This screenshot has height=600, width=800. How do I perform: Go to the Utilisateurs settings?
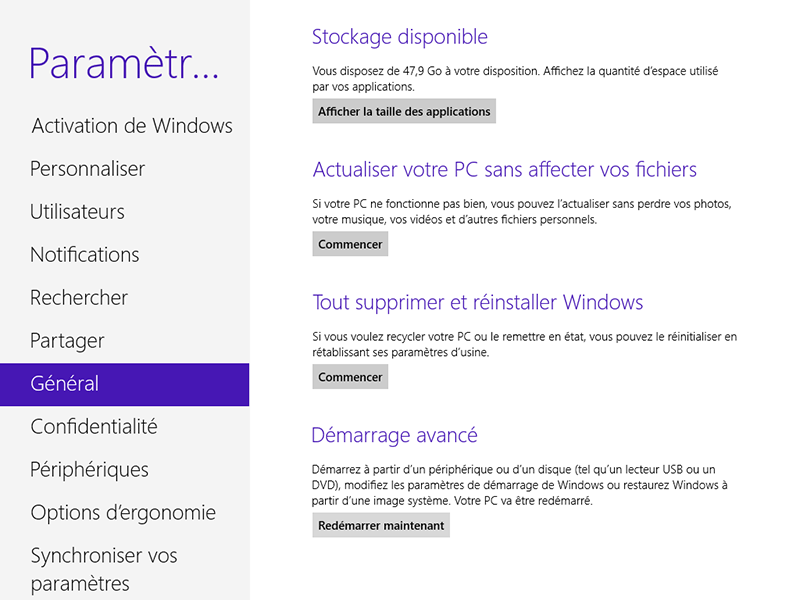click(78, 212)
